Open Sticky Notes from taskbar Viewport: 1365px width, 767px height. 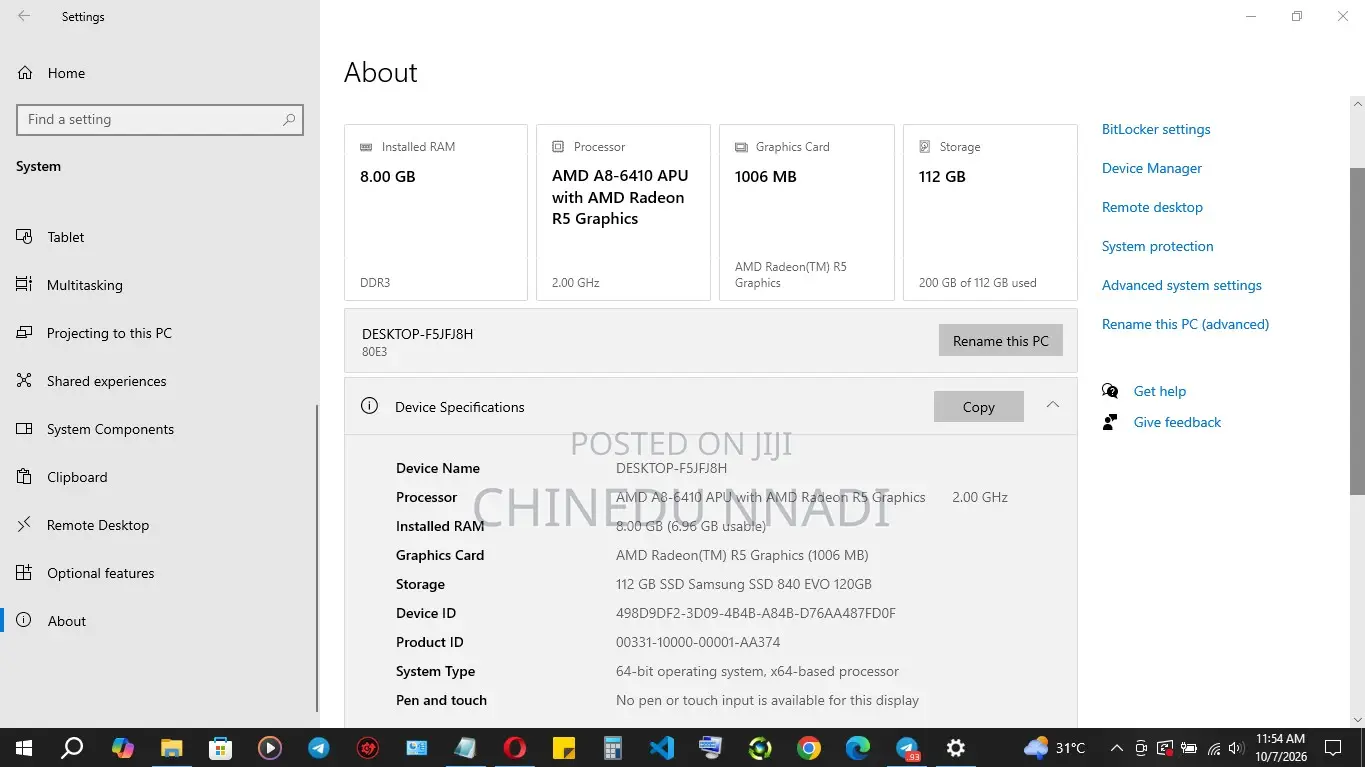click(563, 748)
